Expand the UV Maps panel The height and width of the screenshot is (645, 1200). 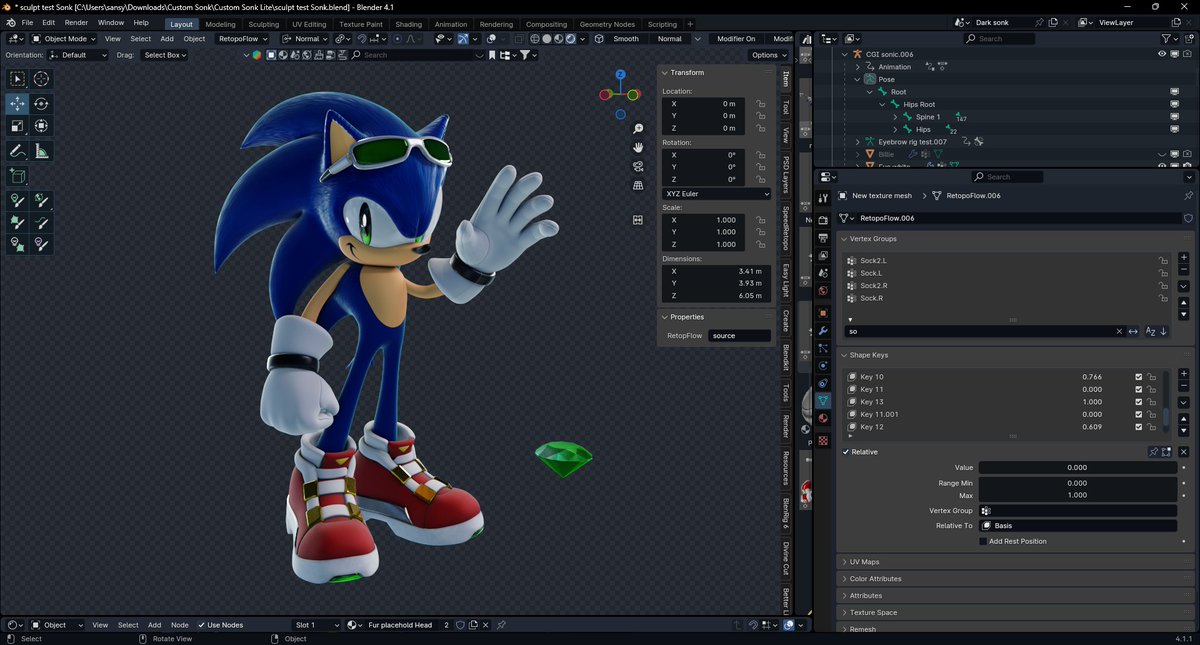[1012, 562]
